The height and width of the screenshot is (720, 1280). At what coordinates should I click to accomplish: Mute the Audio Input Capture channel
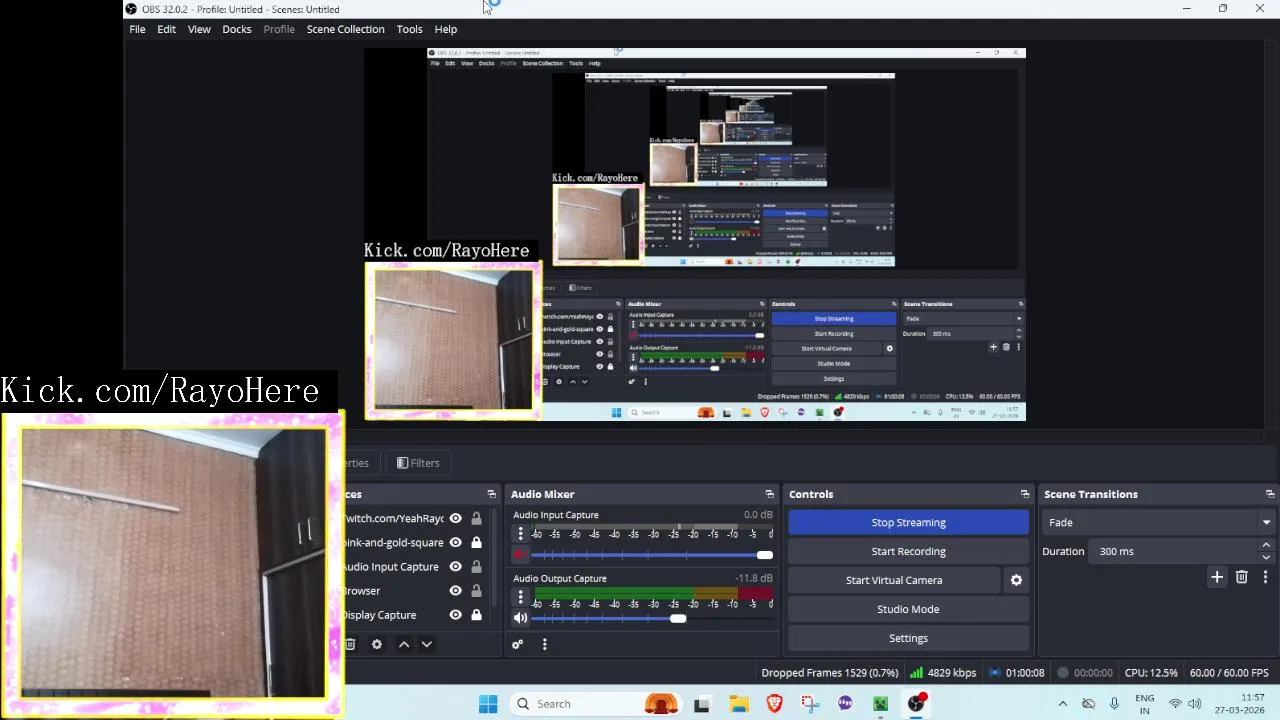click(520, 554)
